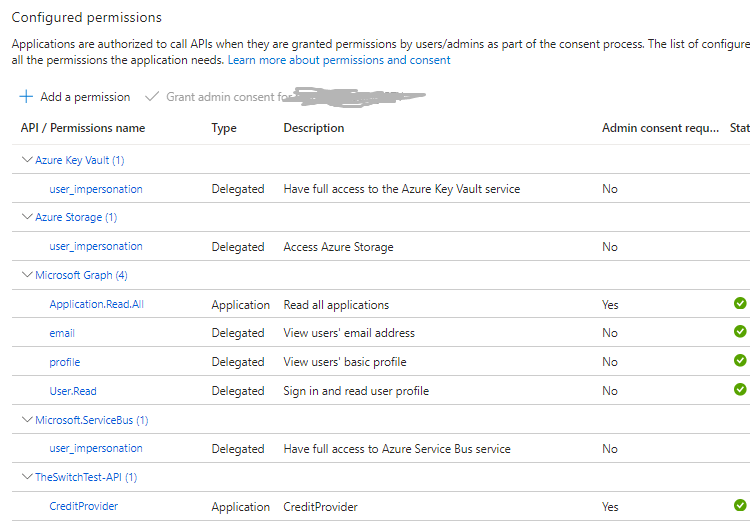
Task: Collapse the Azure Storage group chevron
Action: 27,216
